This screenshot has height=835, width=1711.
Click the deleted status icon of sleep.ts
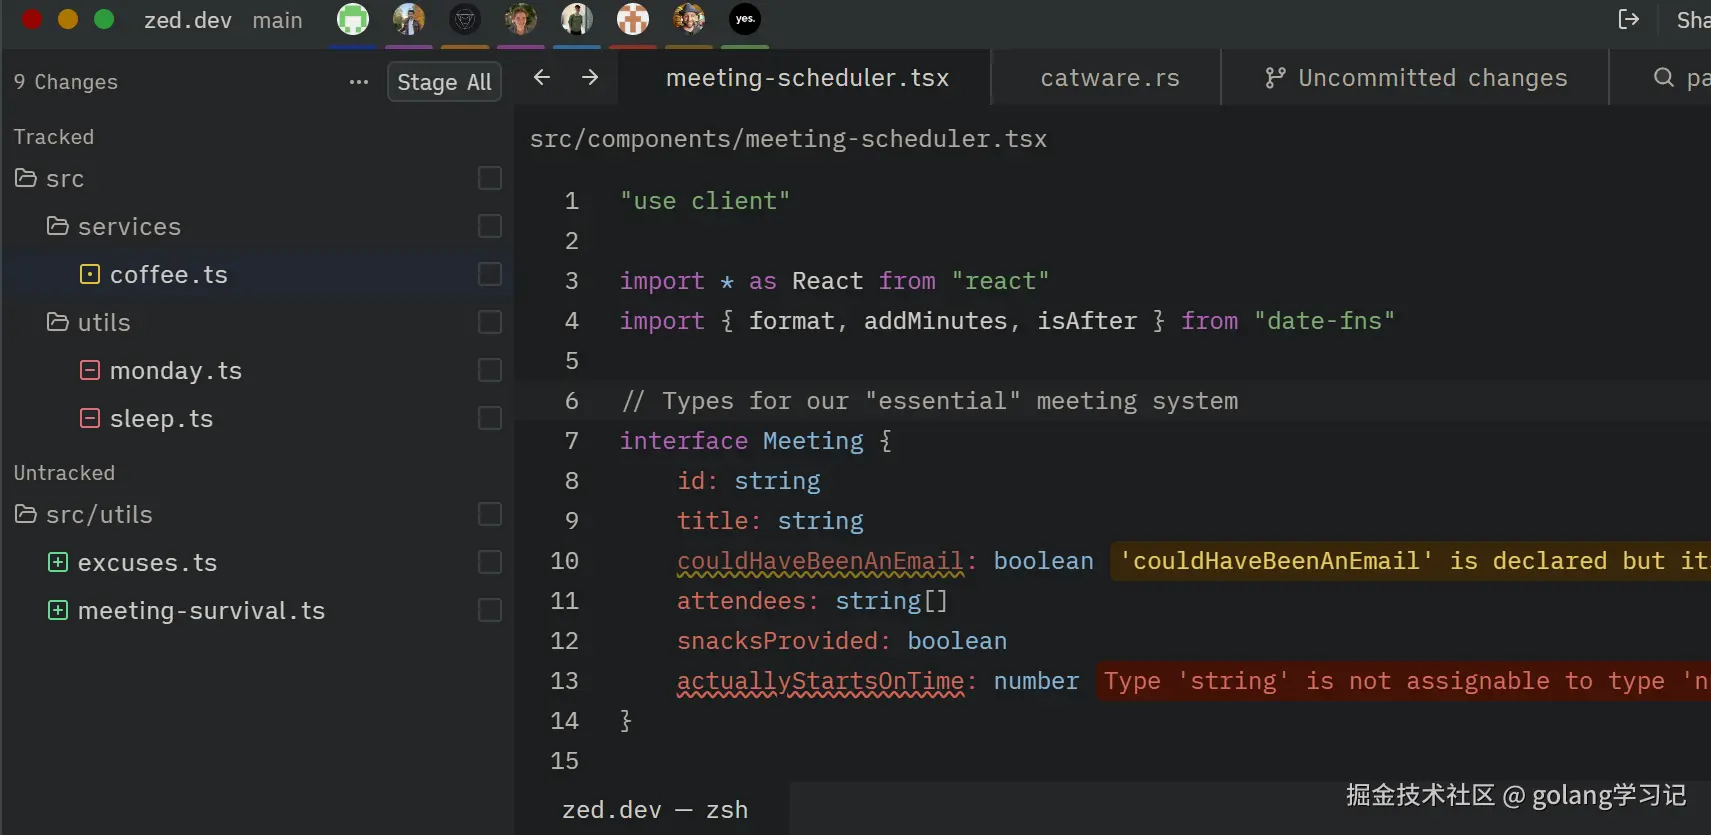coord(90,418)
